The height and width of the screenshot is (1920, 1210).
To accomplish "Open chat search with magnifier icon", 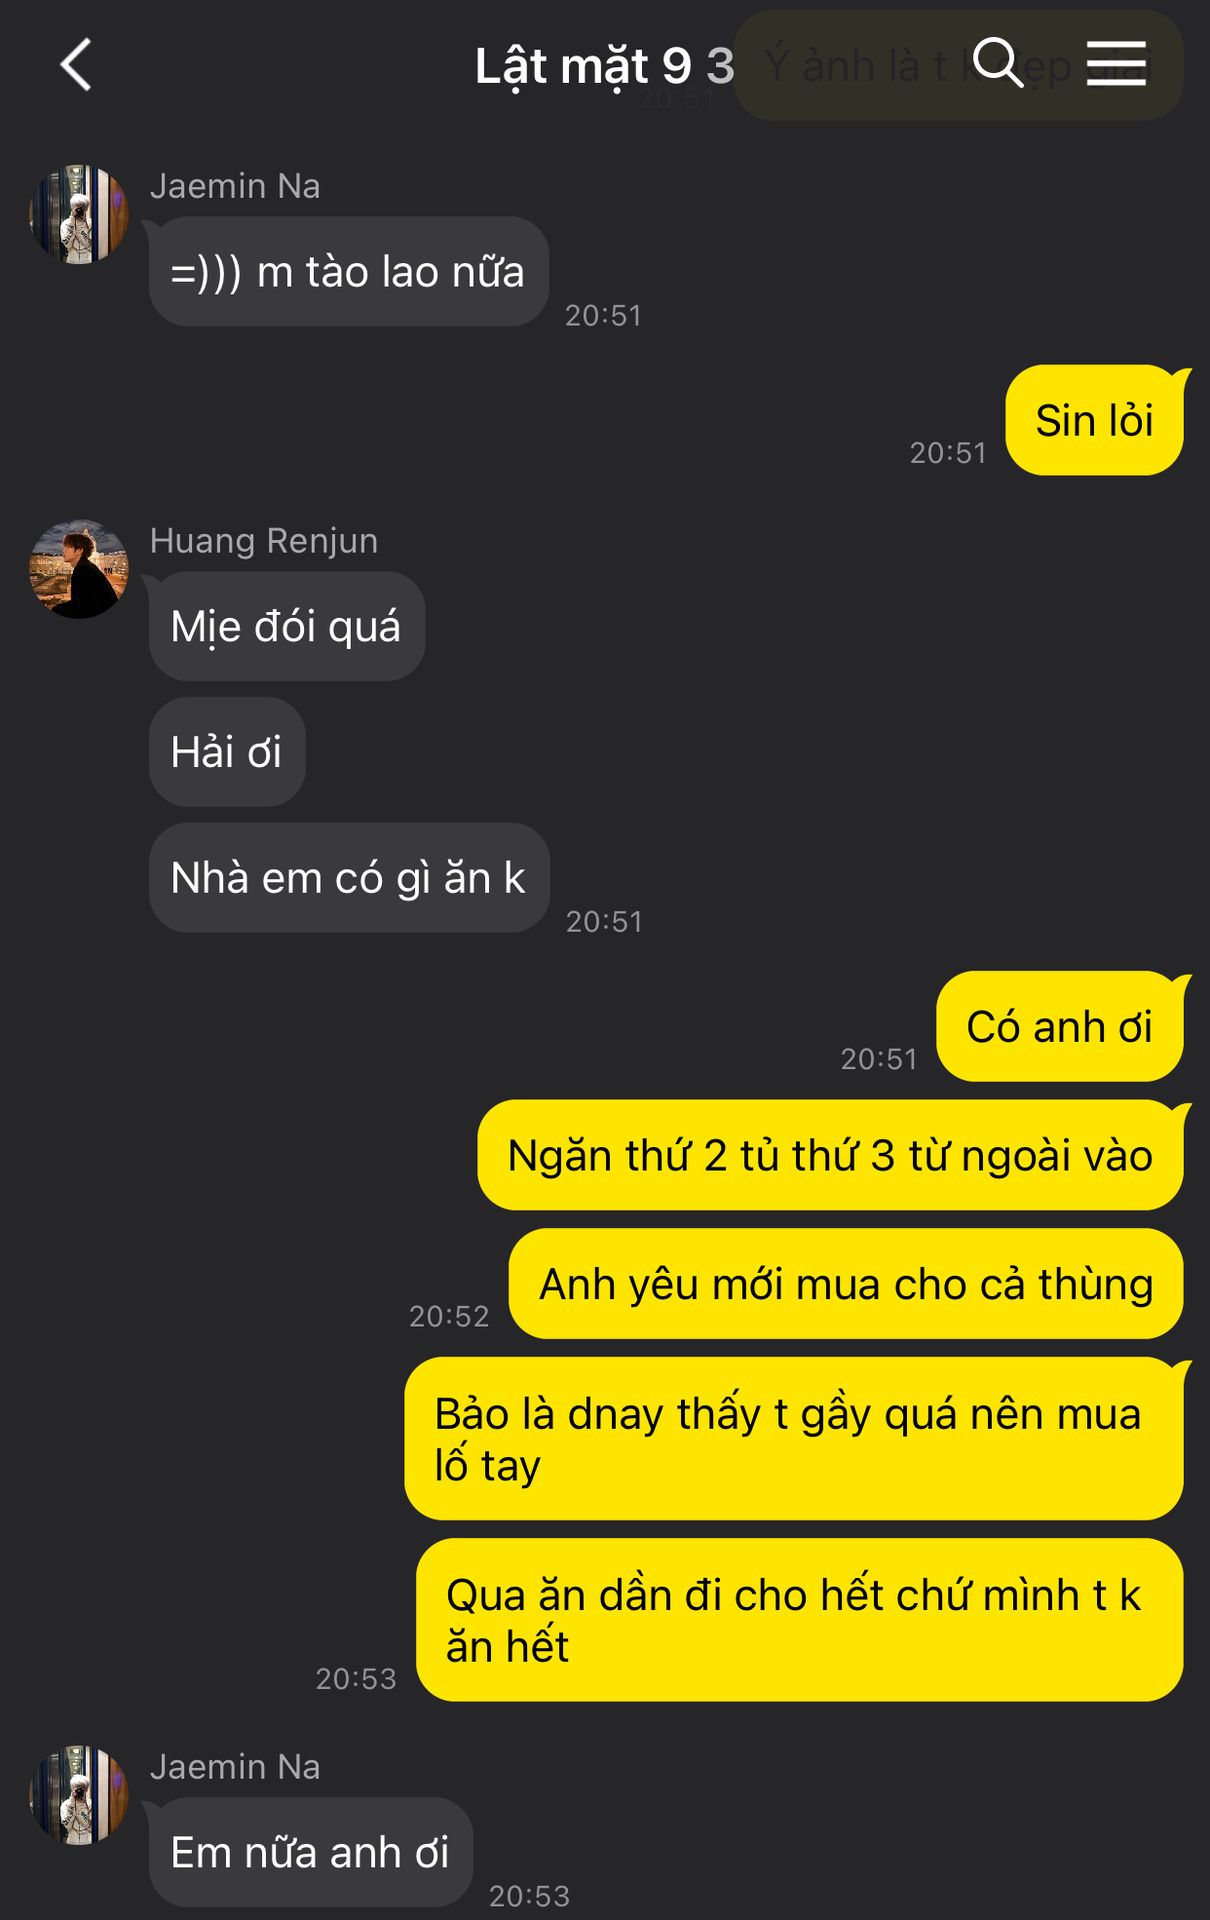I will [x=997, y=63].
